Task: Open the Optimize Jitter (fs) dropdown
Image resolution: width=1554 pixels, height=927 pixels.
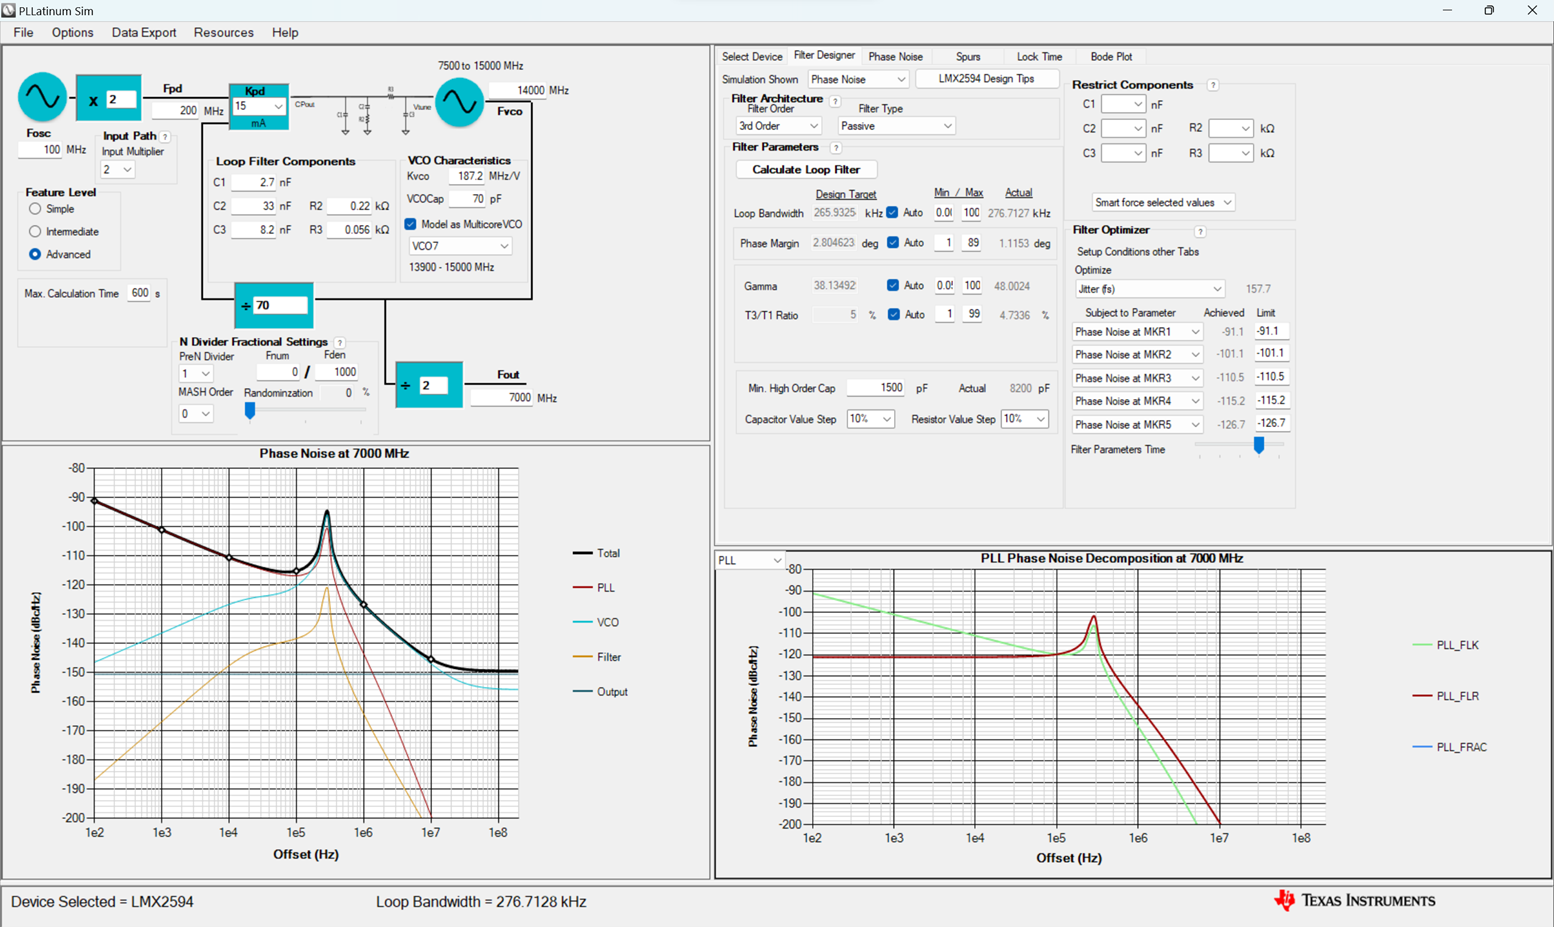Action: 1149,289
